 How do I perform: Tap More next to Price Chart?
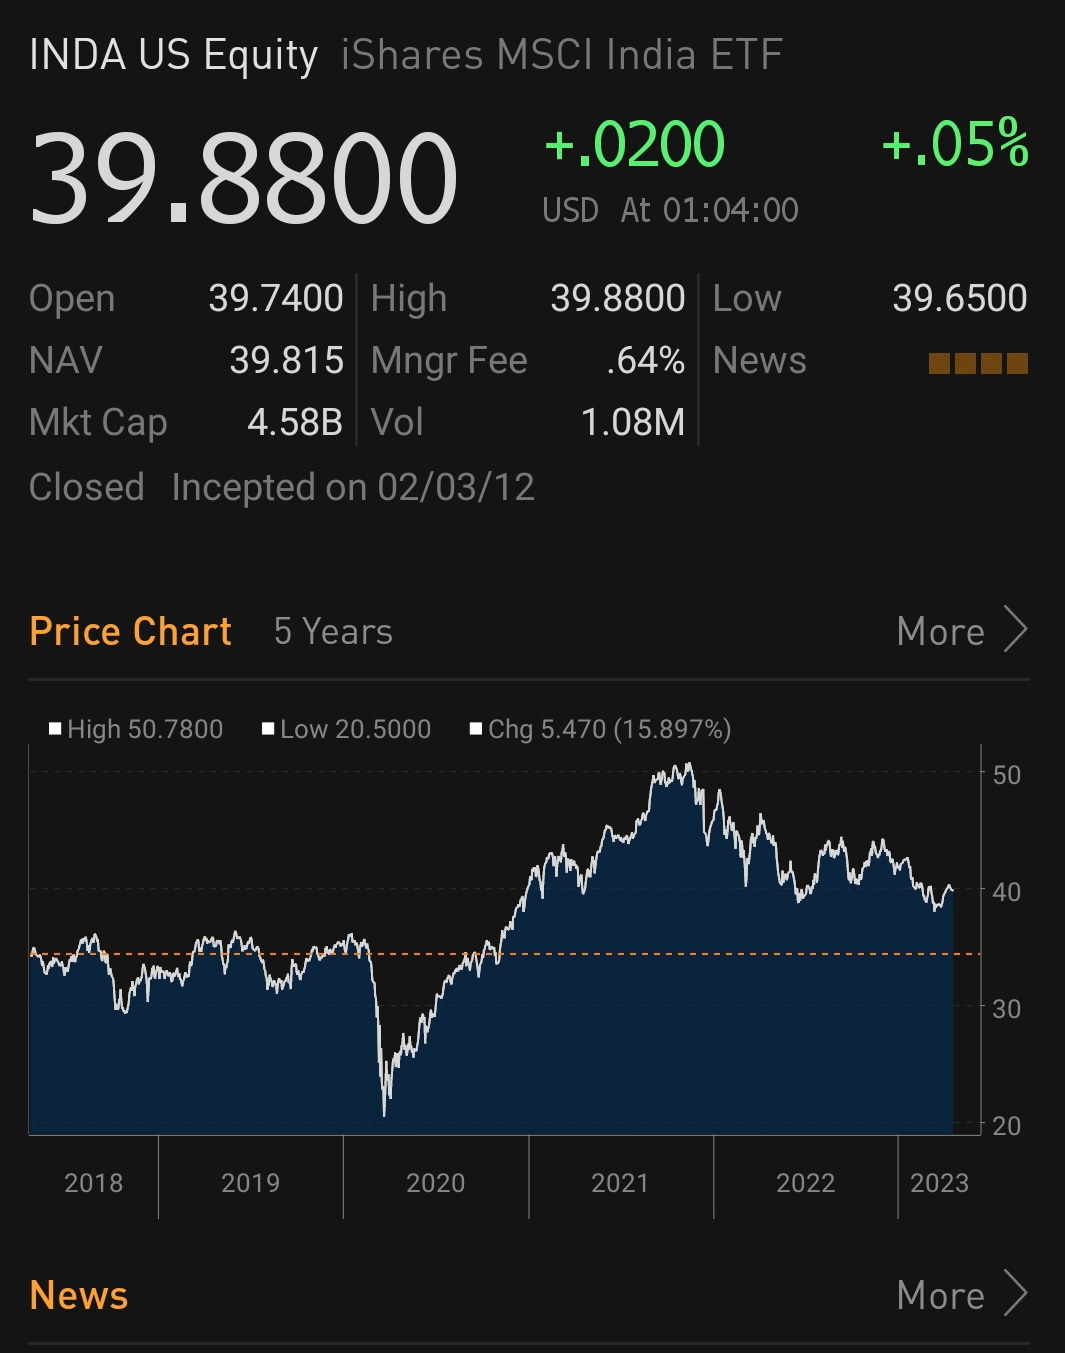pos(941,632)
